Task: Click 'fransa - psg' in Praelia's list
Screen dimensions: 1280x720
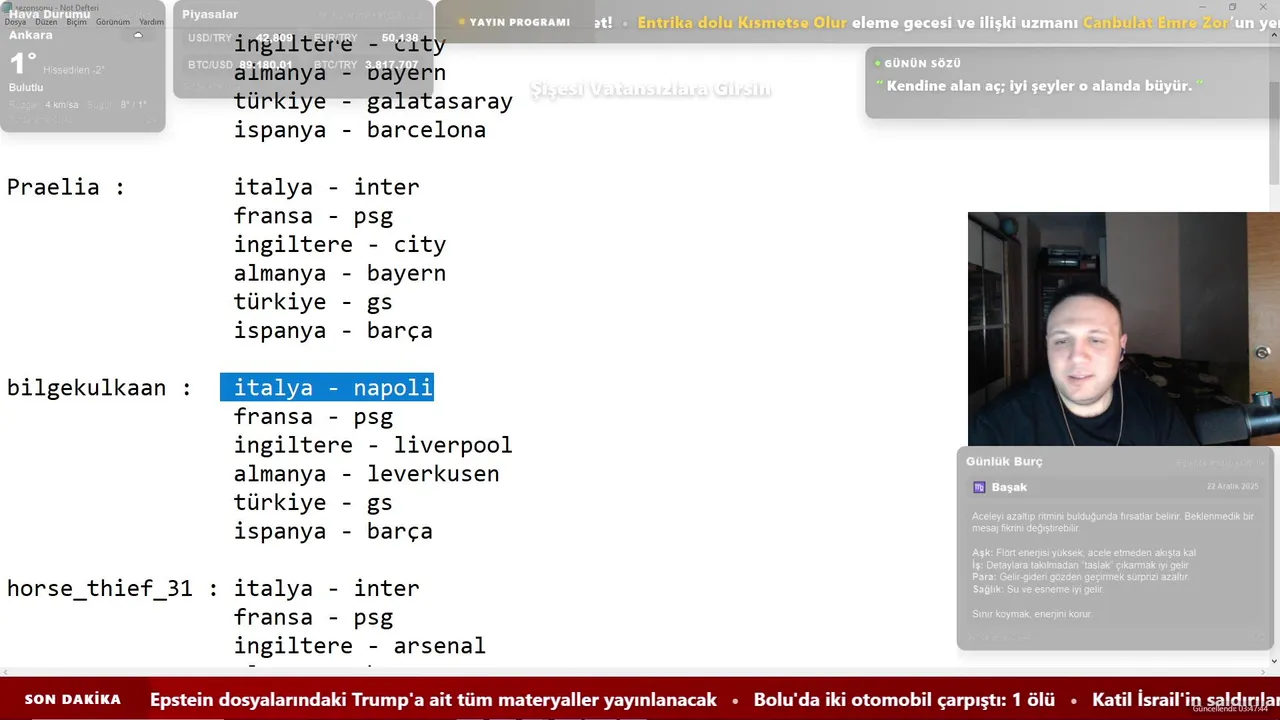Action: [x=313, y=216]
